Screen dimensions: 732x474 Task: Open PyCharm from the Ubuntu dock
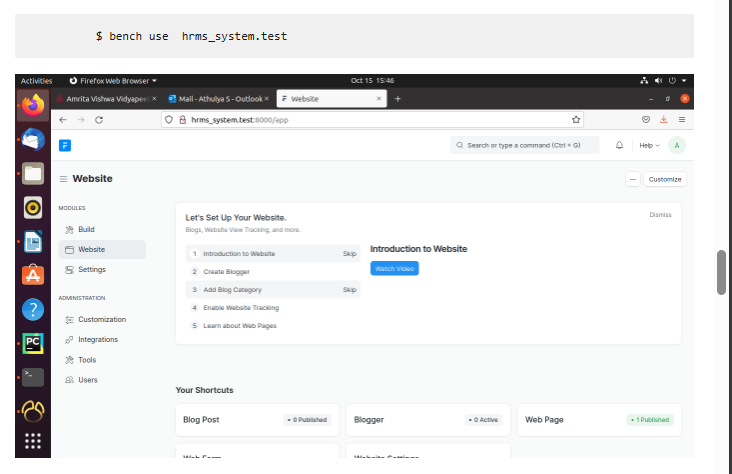coord(33,343)
